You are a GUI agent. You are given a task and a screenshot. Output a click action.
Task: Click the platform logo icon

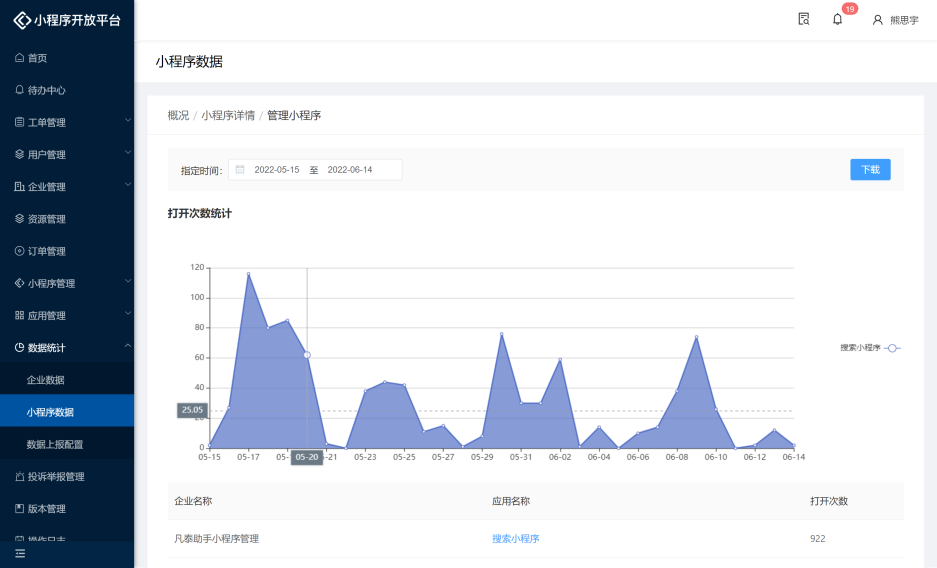(x=22, y=20)
